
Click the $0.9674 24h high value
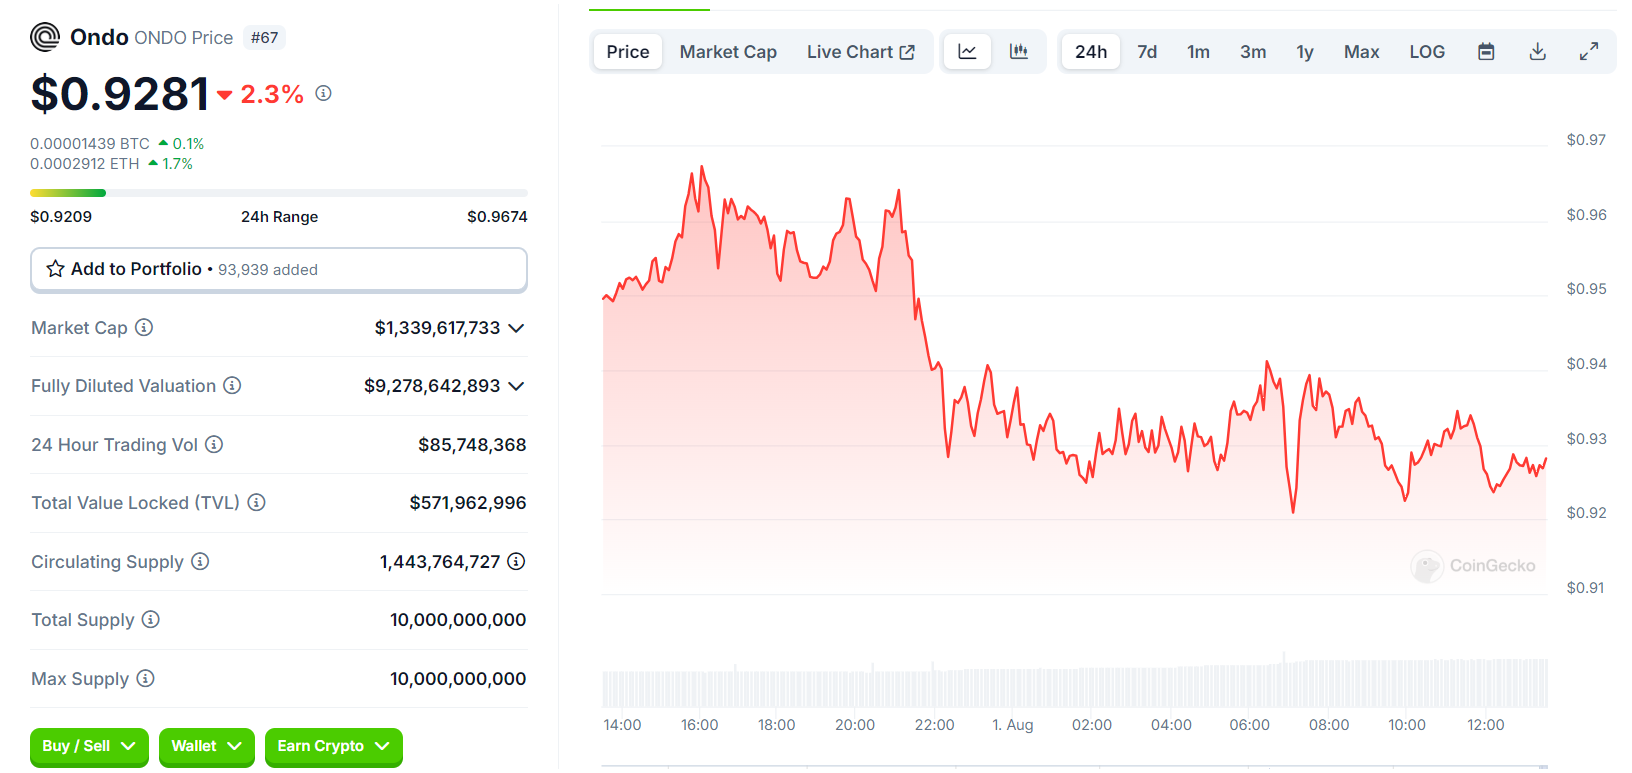[x=497, y=217]
